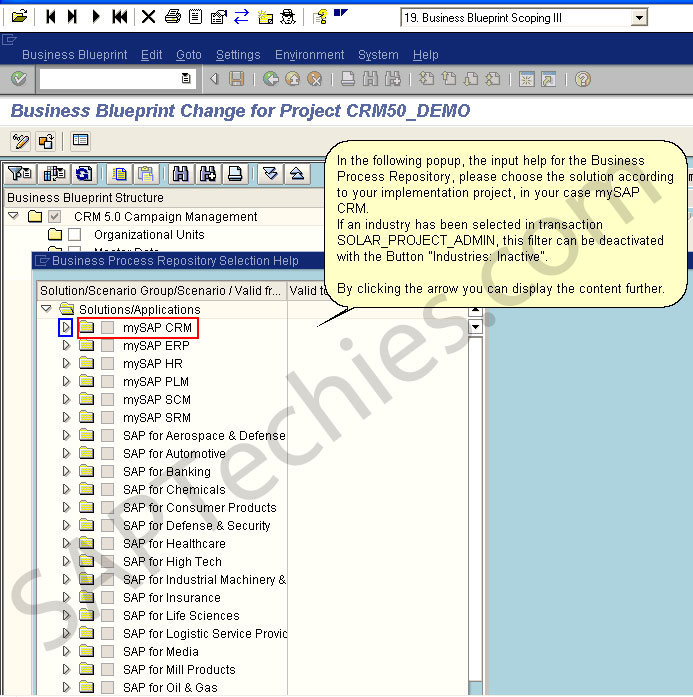Select the SAP for High Tech row text
The image size is (693, 697).
172,561
